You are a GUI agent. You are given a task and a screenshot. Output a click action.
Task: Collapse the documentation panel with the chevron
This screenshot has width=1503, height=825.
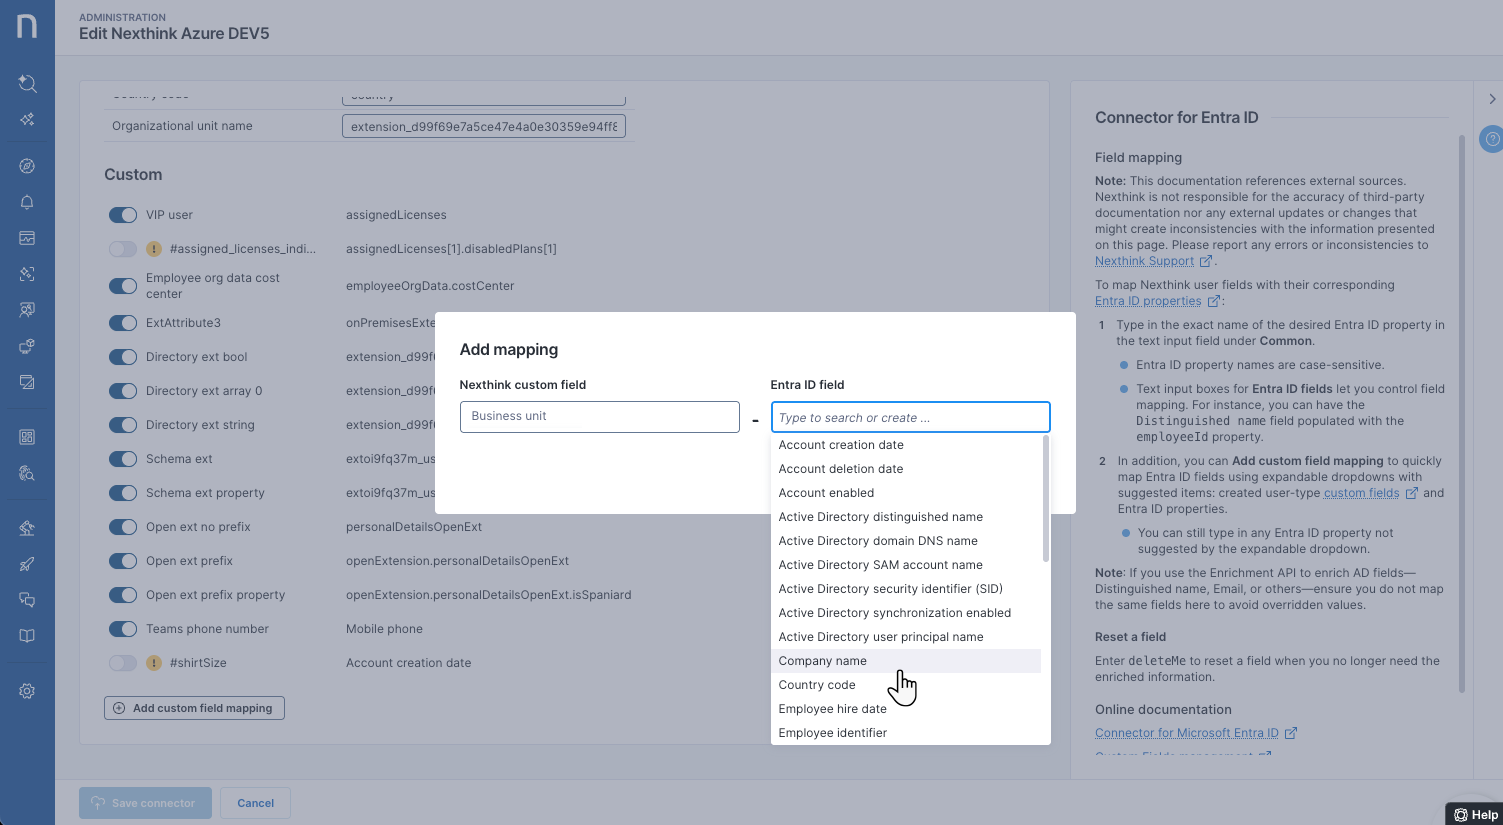tap(1491, 99)
